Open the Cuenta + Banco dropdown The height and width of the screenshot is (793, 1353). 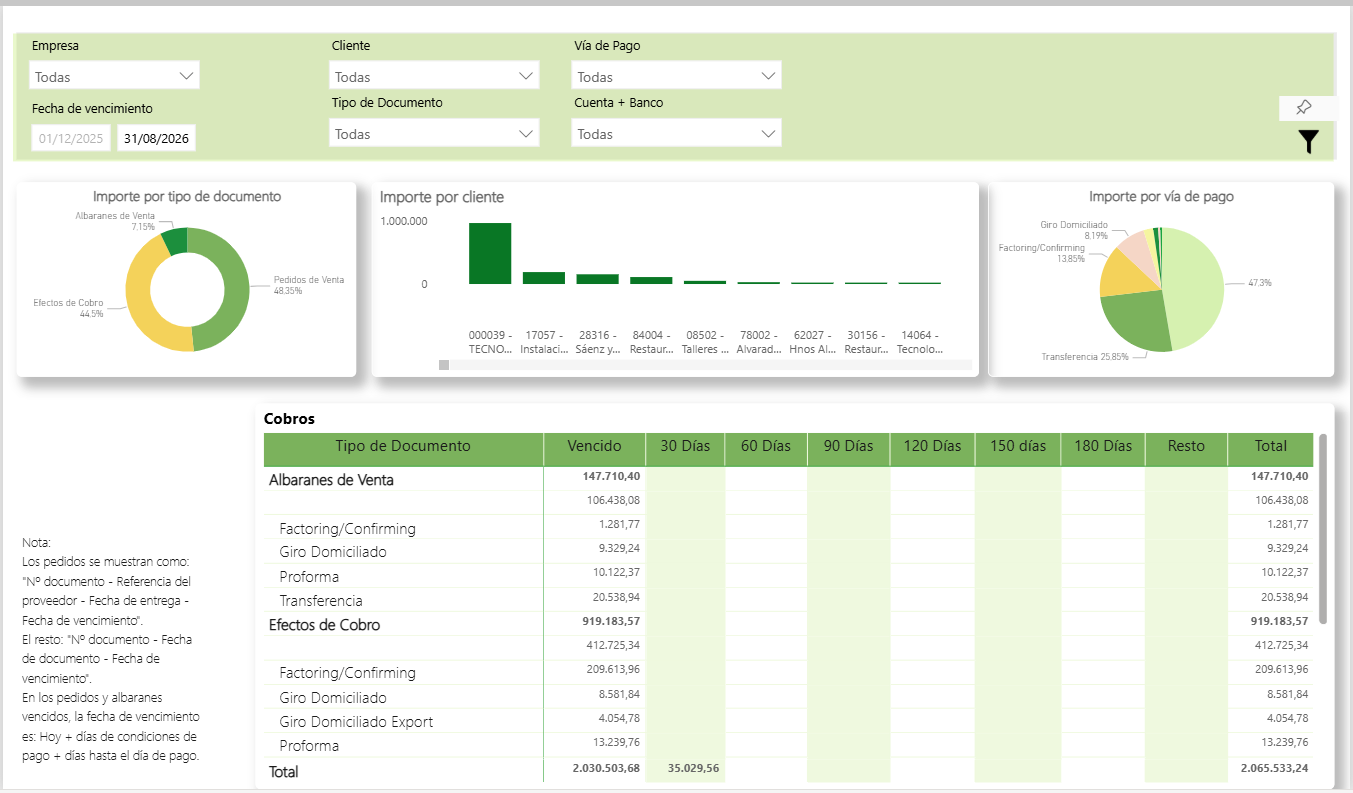tap(676, 134)
